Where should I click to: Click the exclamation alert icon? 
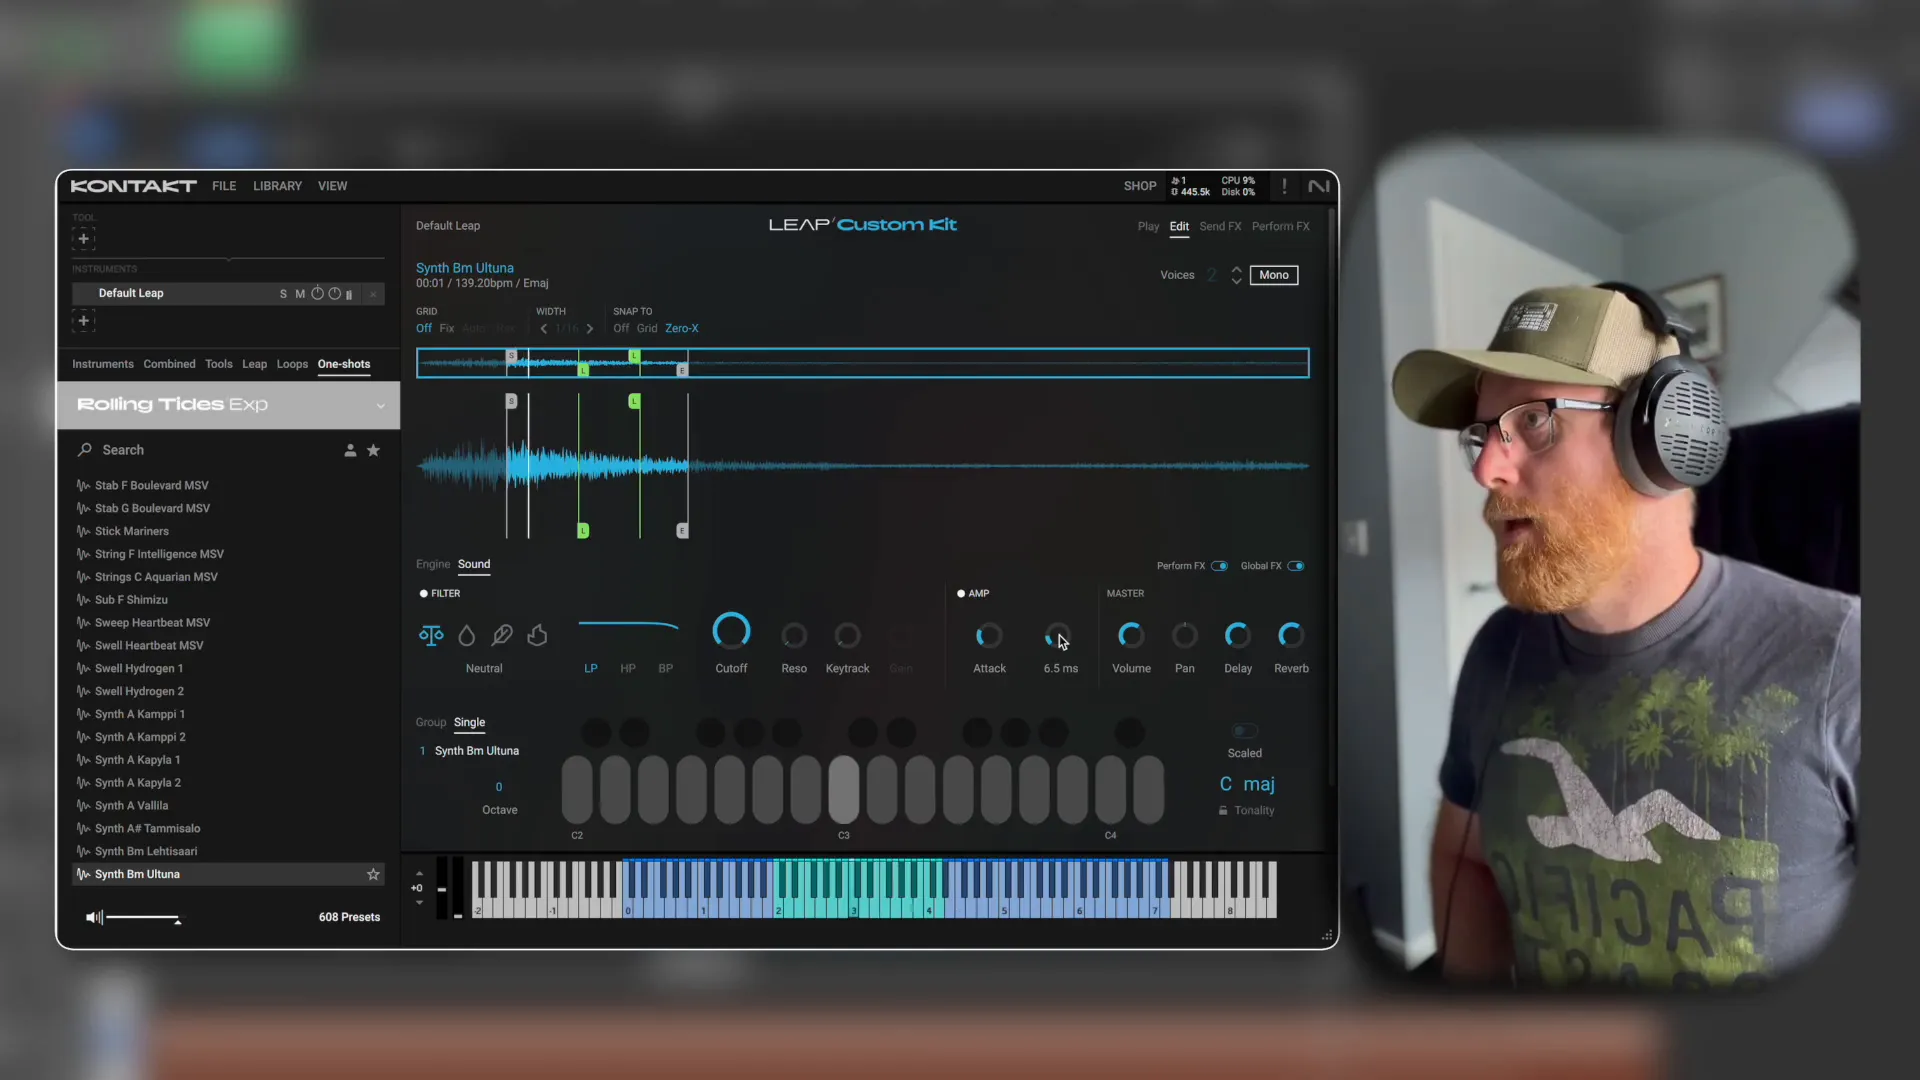(x=1284, y=186)
